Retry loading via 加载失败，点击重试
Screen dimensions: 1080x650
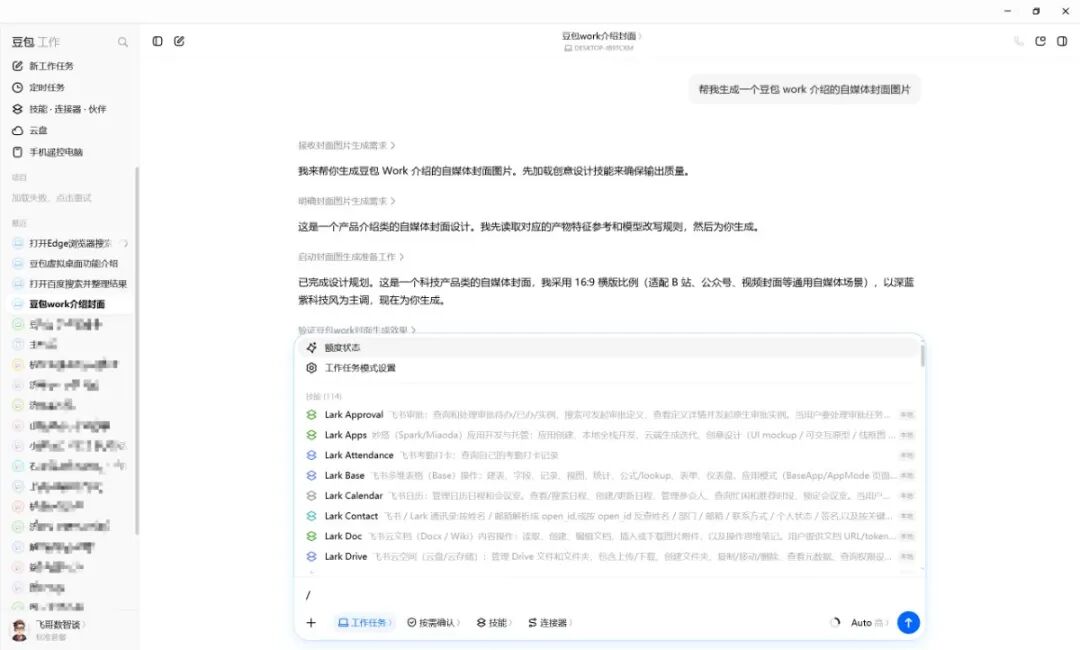point(52,198)
